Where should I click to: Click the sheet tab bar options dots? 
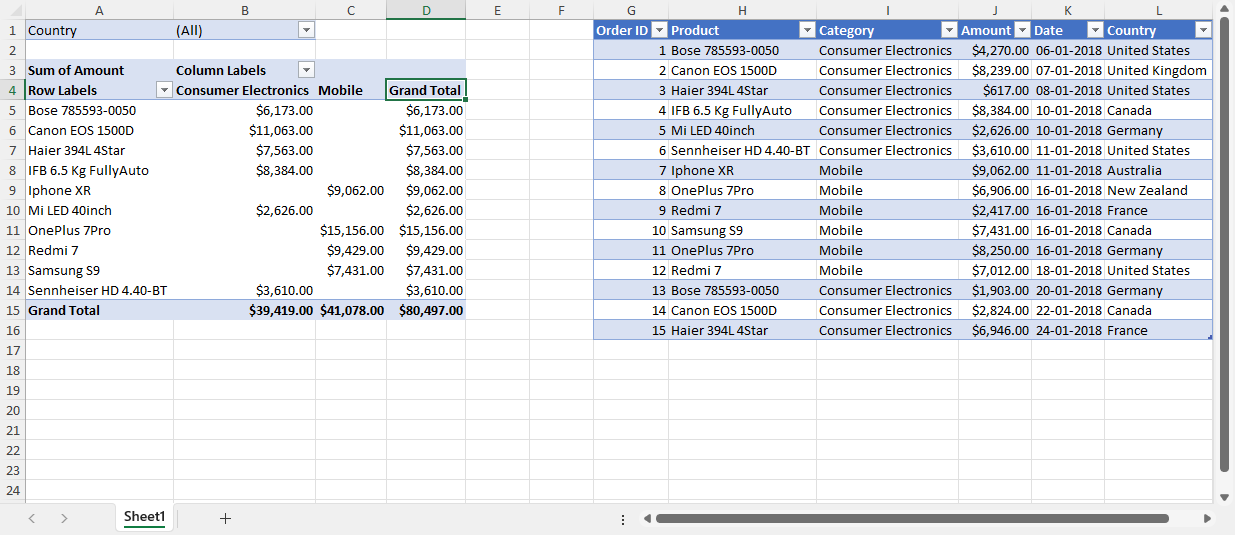[x=623, y=519]
